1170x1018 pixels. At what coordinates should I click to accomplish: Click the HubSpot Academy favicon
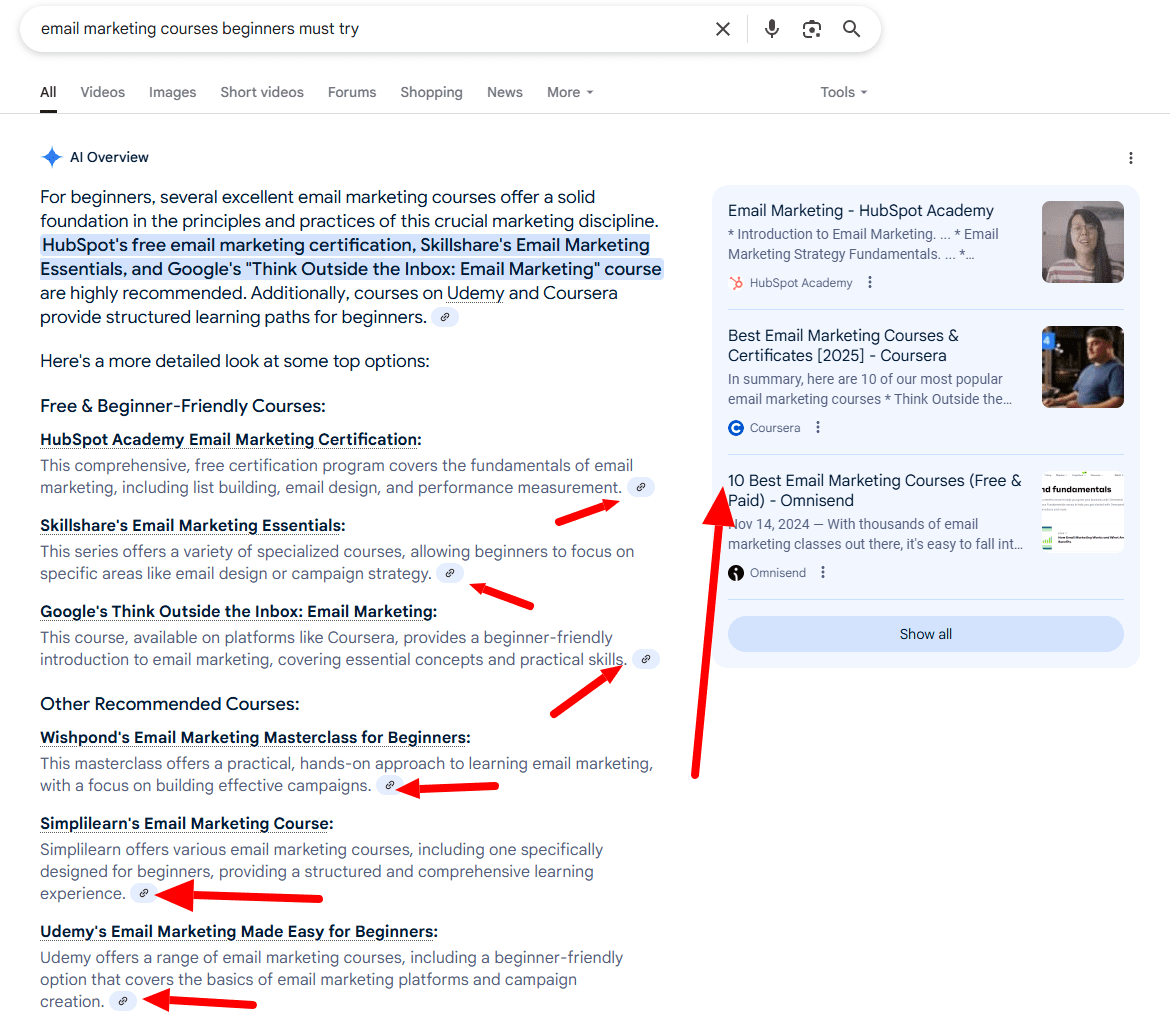(736, 283)
